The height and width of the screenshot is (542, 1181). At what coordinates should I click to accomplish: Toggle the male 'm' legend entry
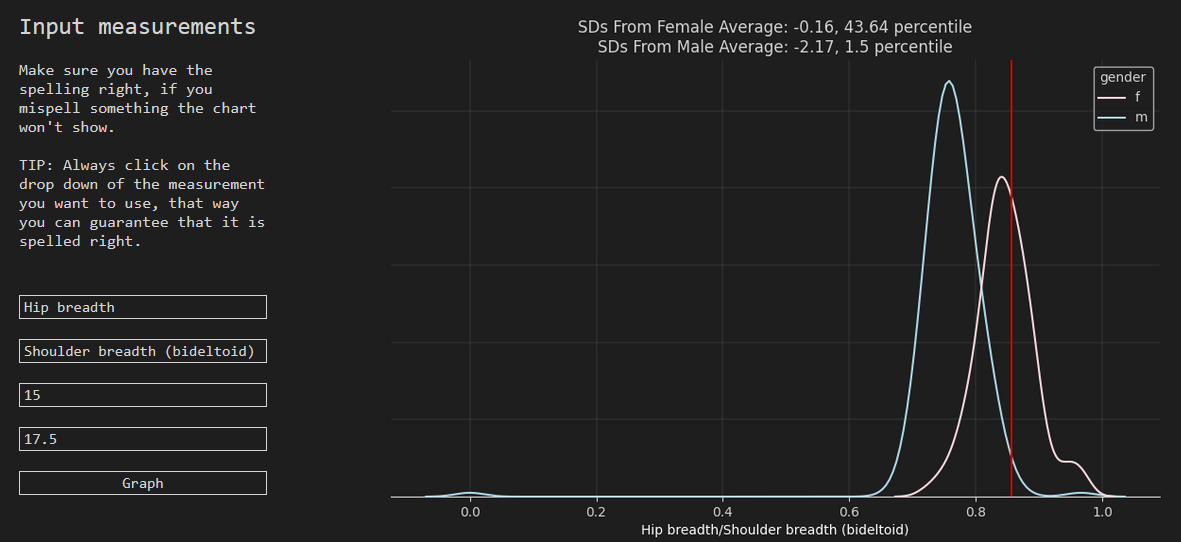click(1122, 117)
